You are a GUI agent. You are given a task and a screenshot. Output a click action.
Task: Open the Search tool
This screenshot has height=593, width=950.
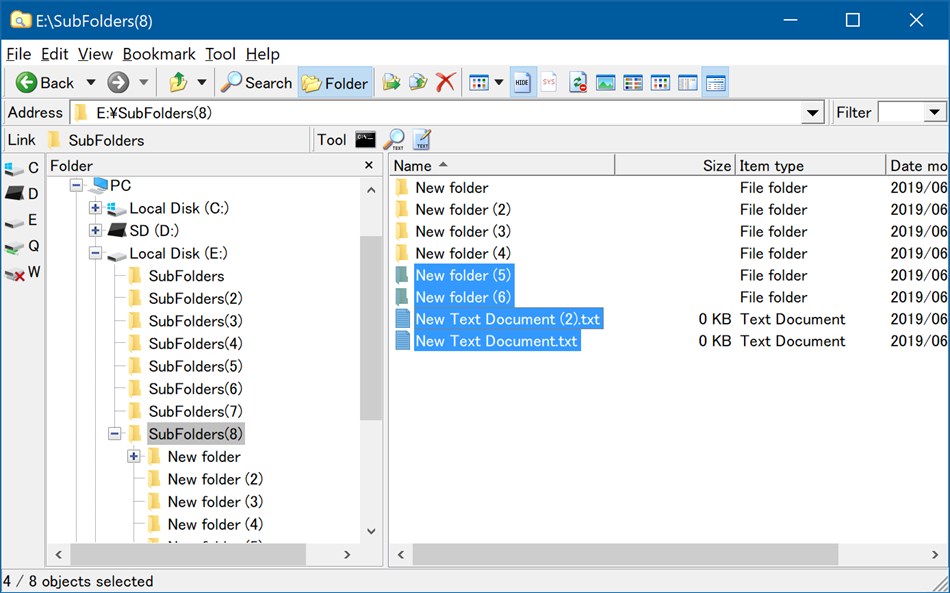click(256, 82)
